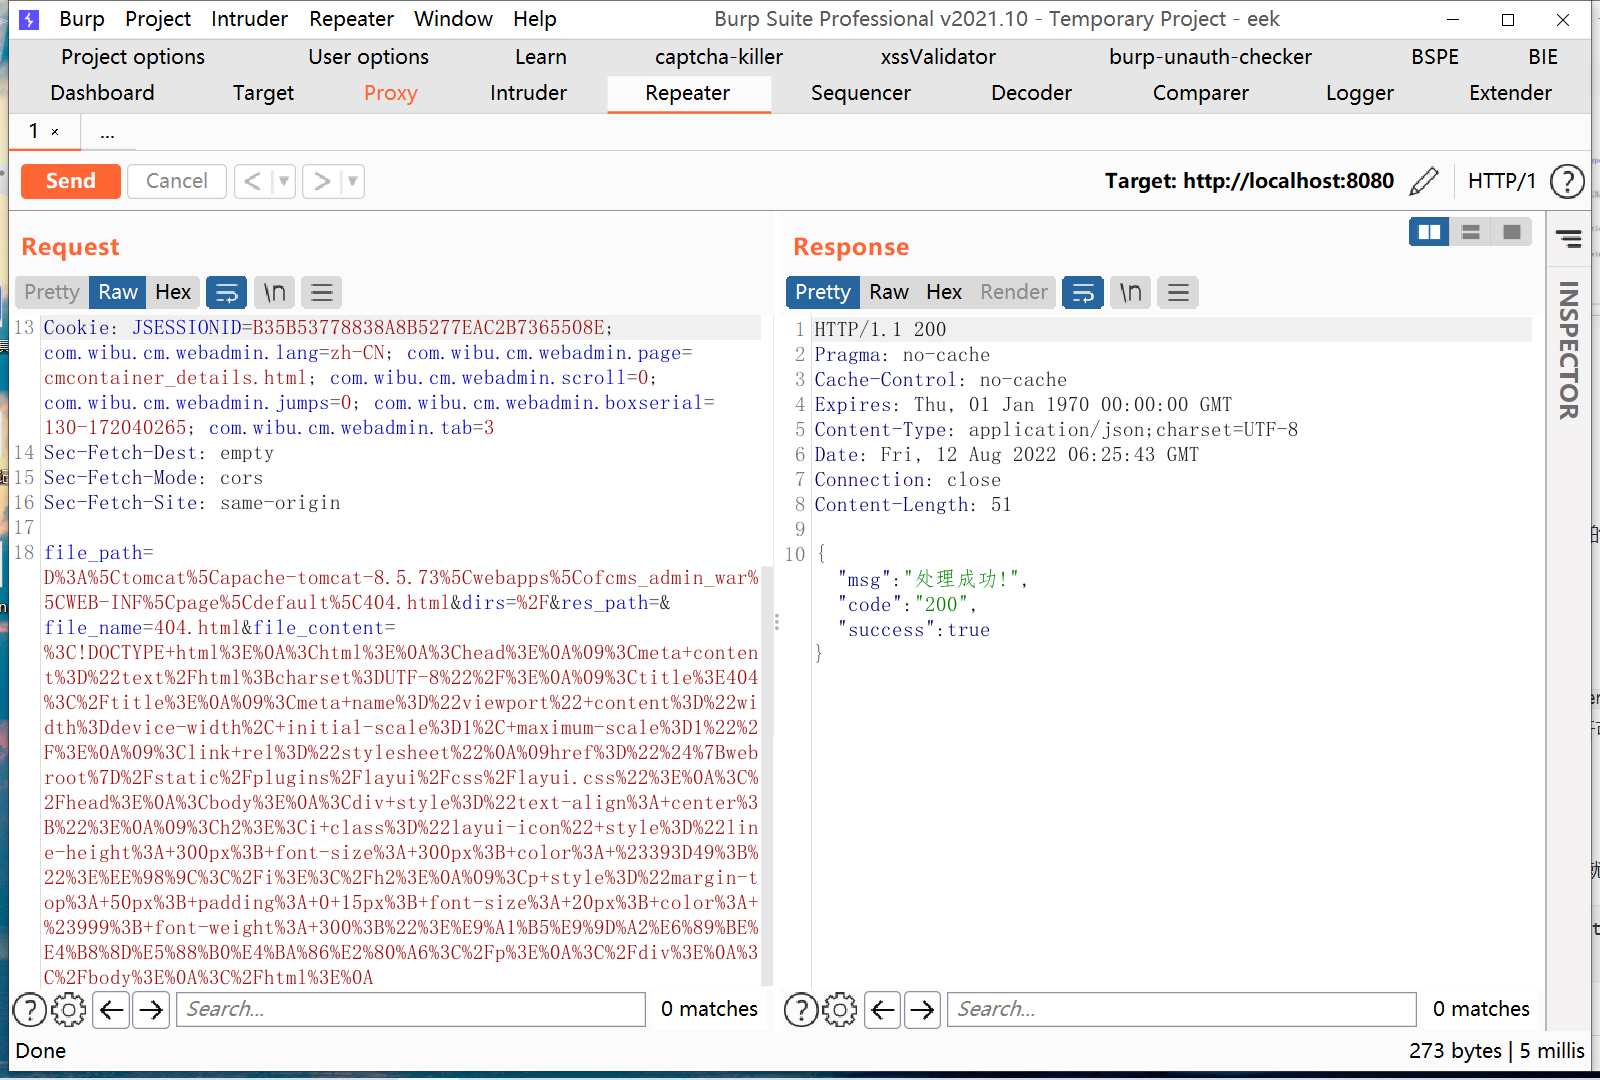1600x1080 pixels.
Task: Jump to next request search match
Action: (x=151, y=1010)
